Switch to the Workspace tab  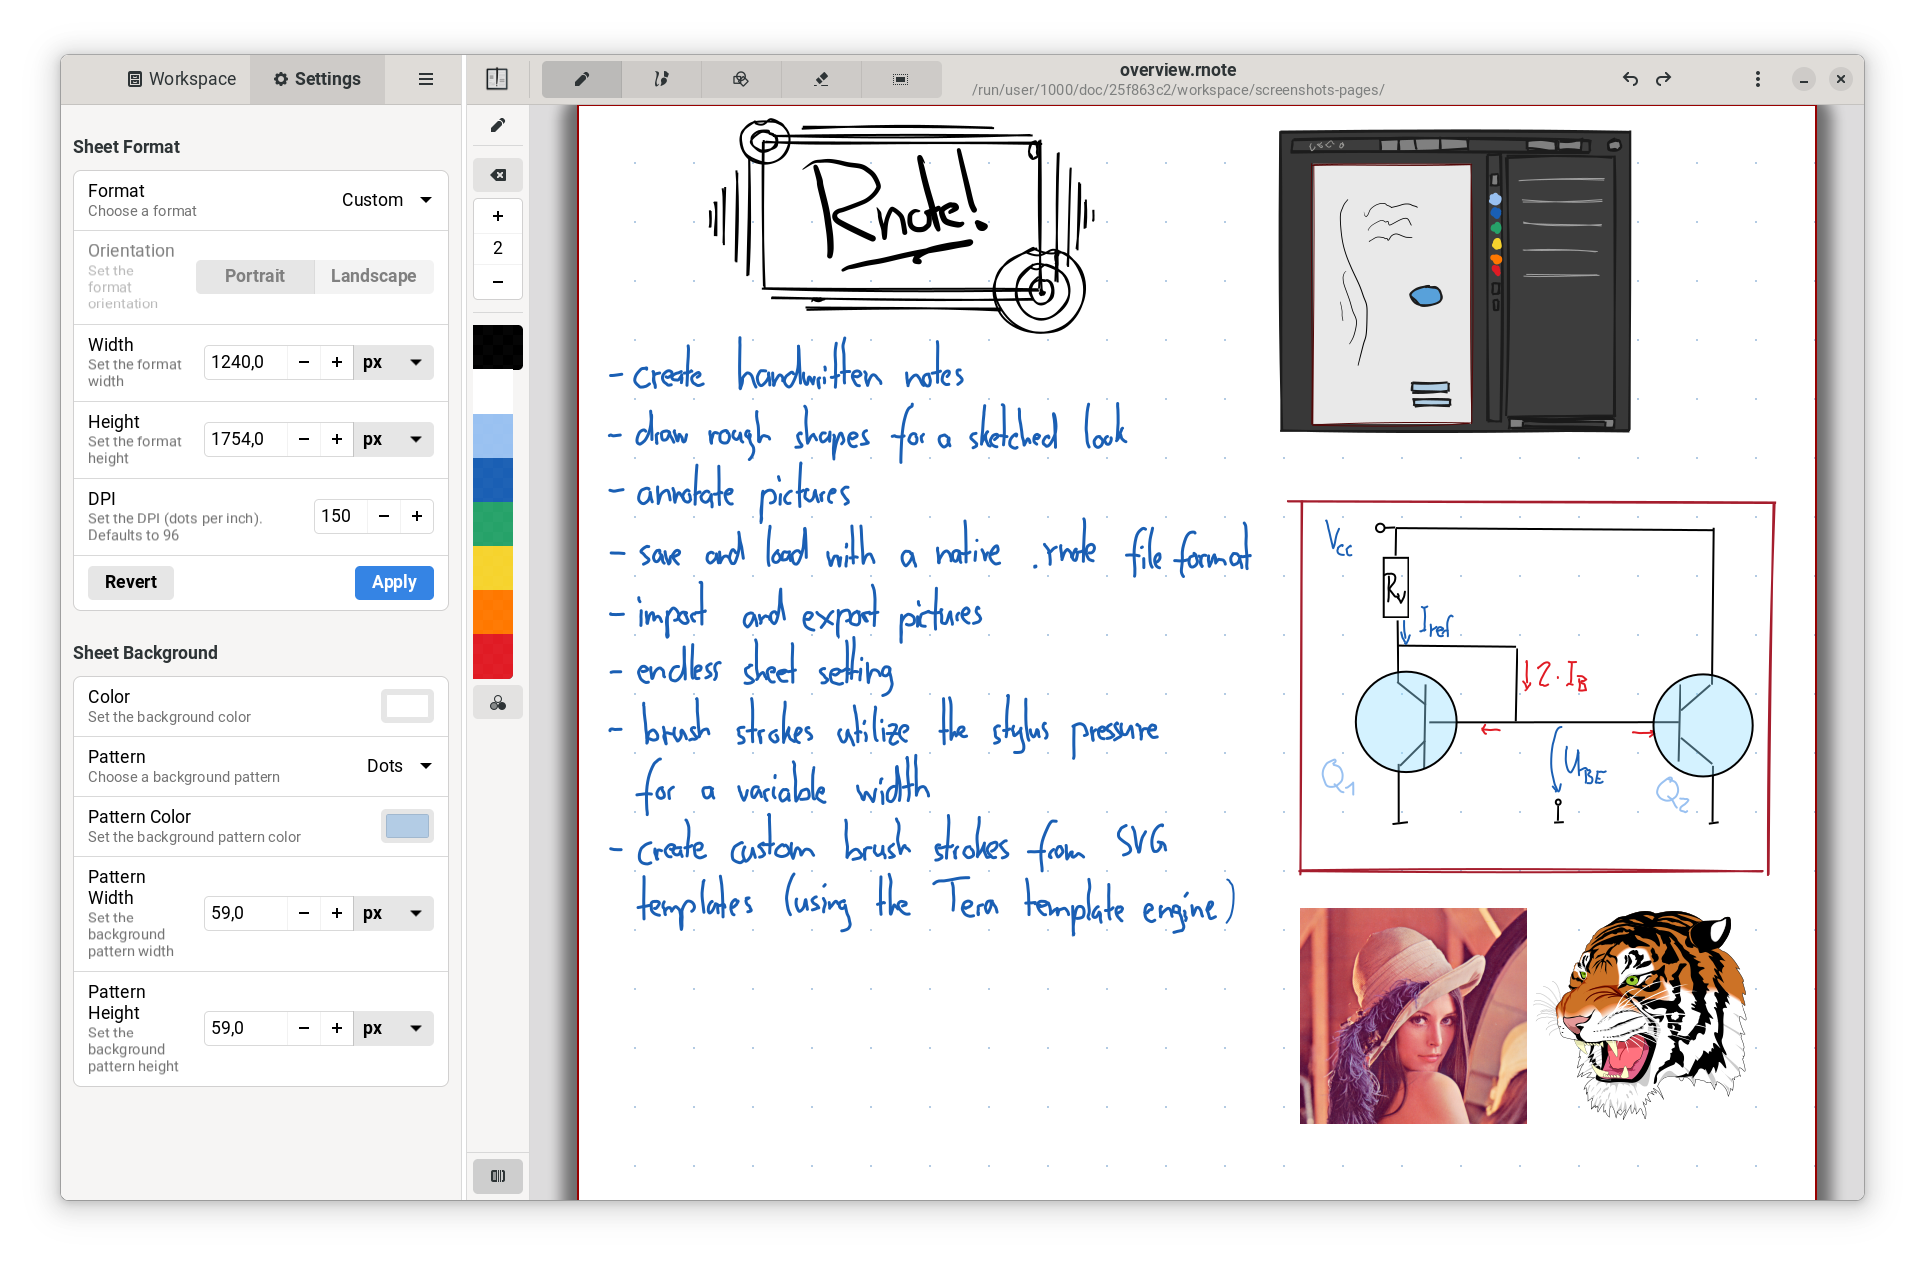182,79
